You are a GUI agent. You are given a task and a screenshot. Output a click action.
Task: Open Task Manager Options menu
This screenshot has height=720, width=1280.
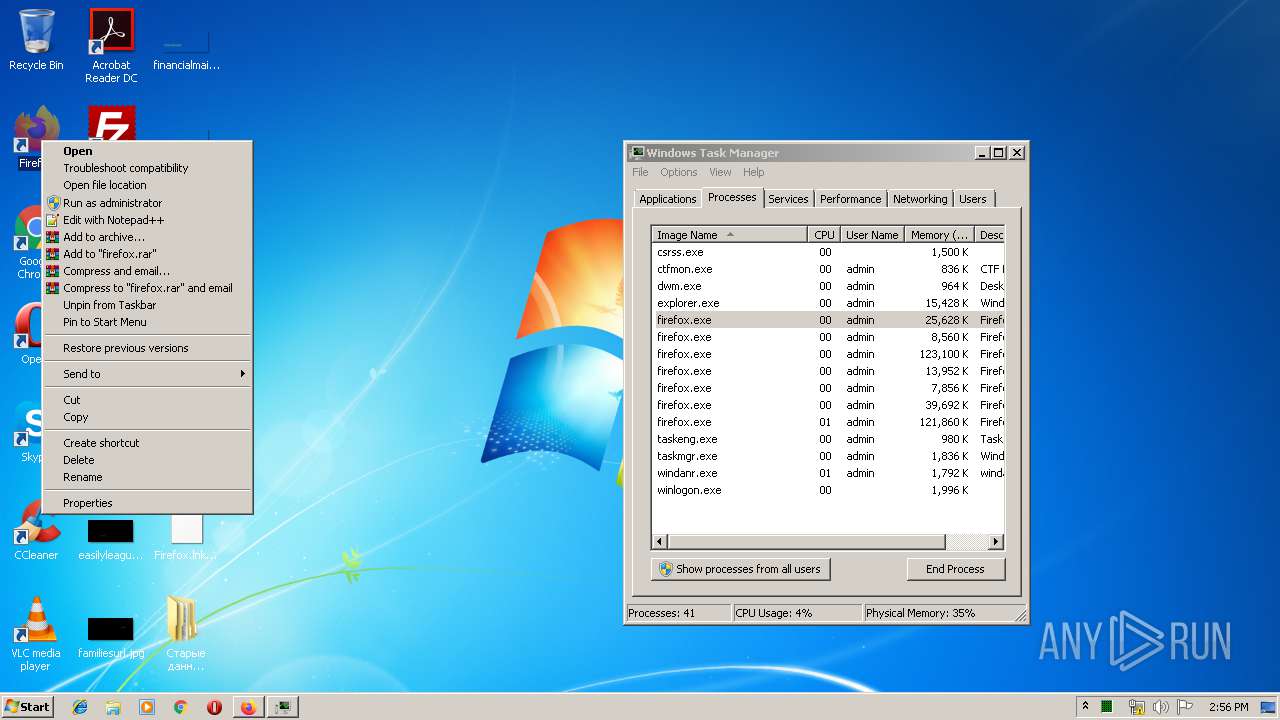[x=679, y=172]
